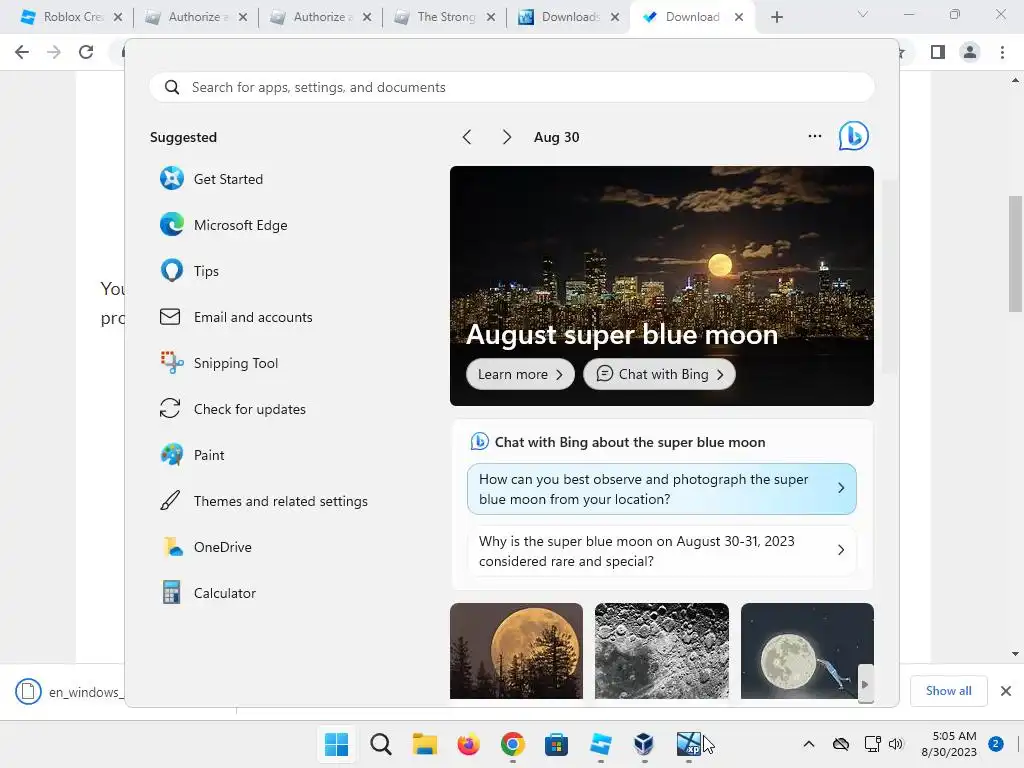Close the downloads bar
Image resolution: width=1024 pixels, height=768 pixels.
[x=1006, y=690]
